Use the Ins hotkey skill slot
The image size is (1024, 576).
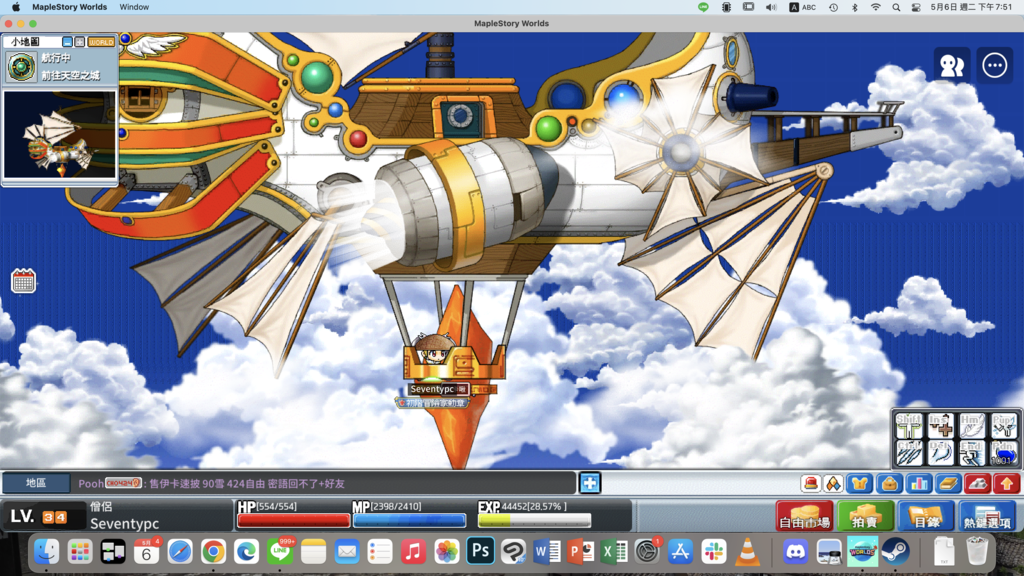coord(940,425)
